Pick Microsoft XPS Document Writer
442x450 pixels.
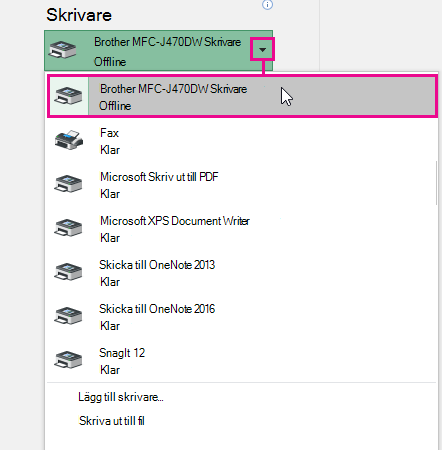[242, 229]
